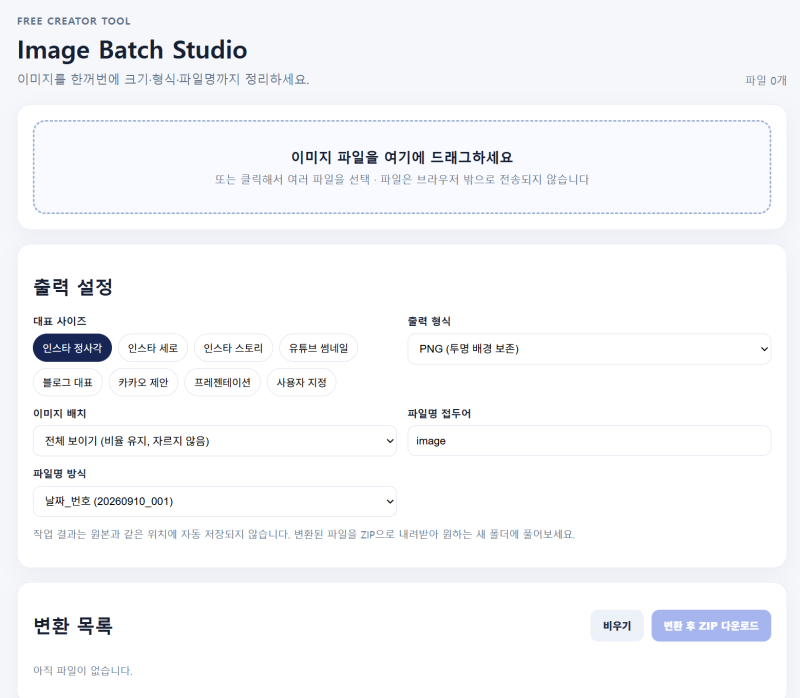Screen dimensions: 800x698
Task: Click the 출력 설정 heading
Action: pyautogui.click(x=73, y=286)
